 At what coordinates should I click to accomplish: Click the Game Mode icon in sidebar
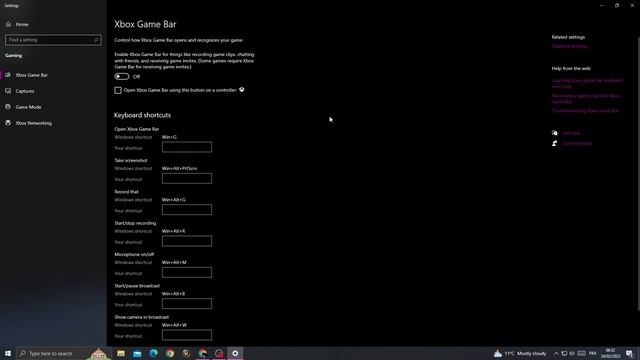8,107
